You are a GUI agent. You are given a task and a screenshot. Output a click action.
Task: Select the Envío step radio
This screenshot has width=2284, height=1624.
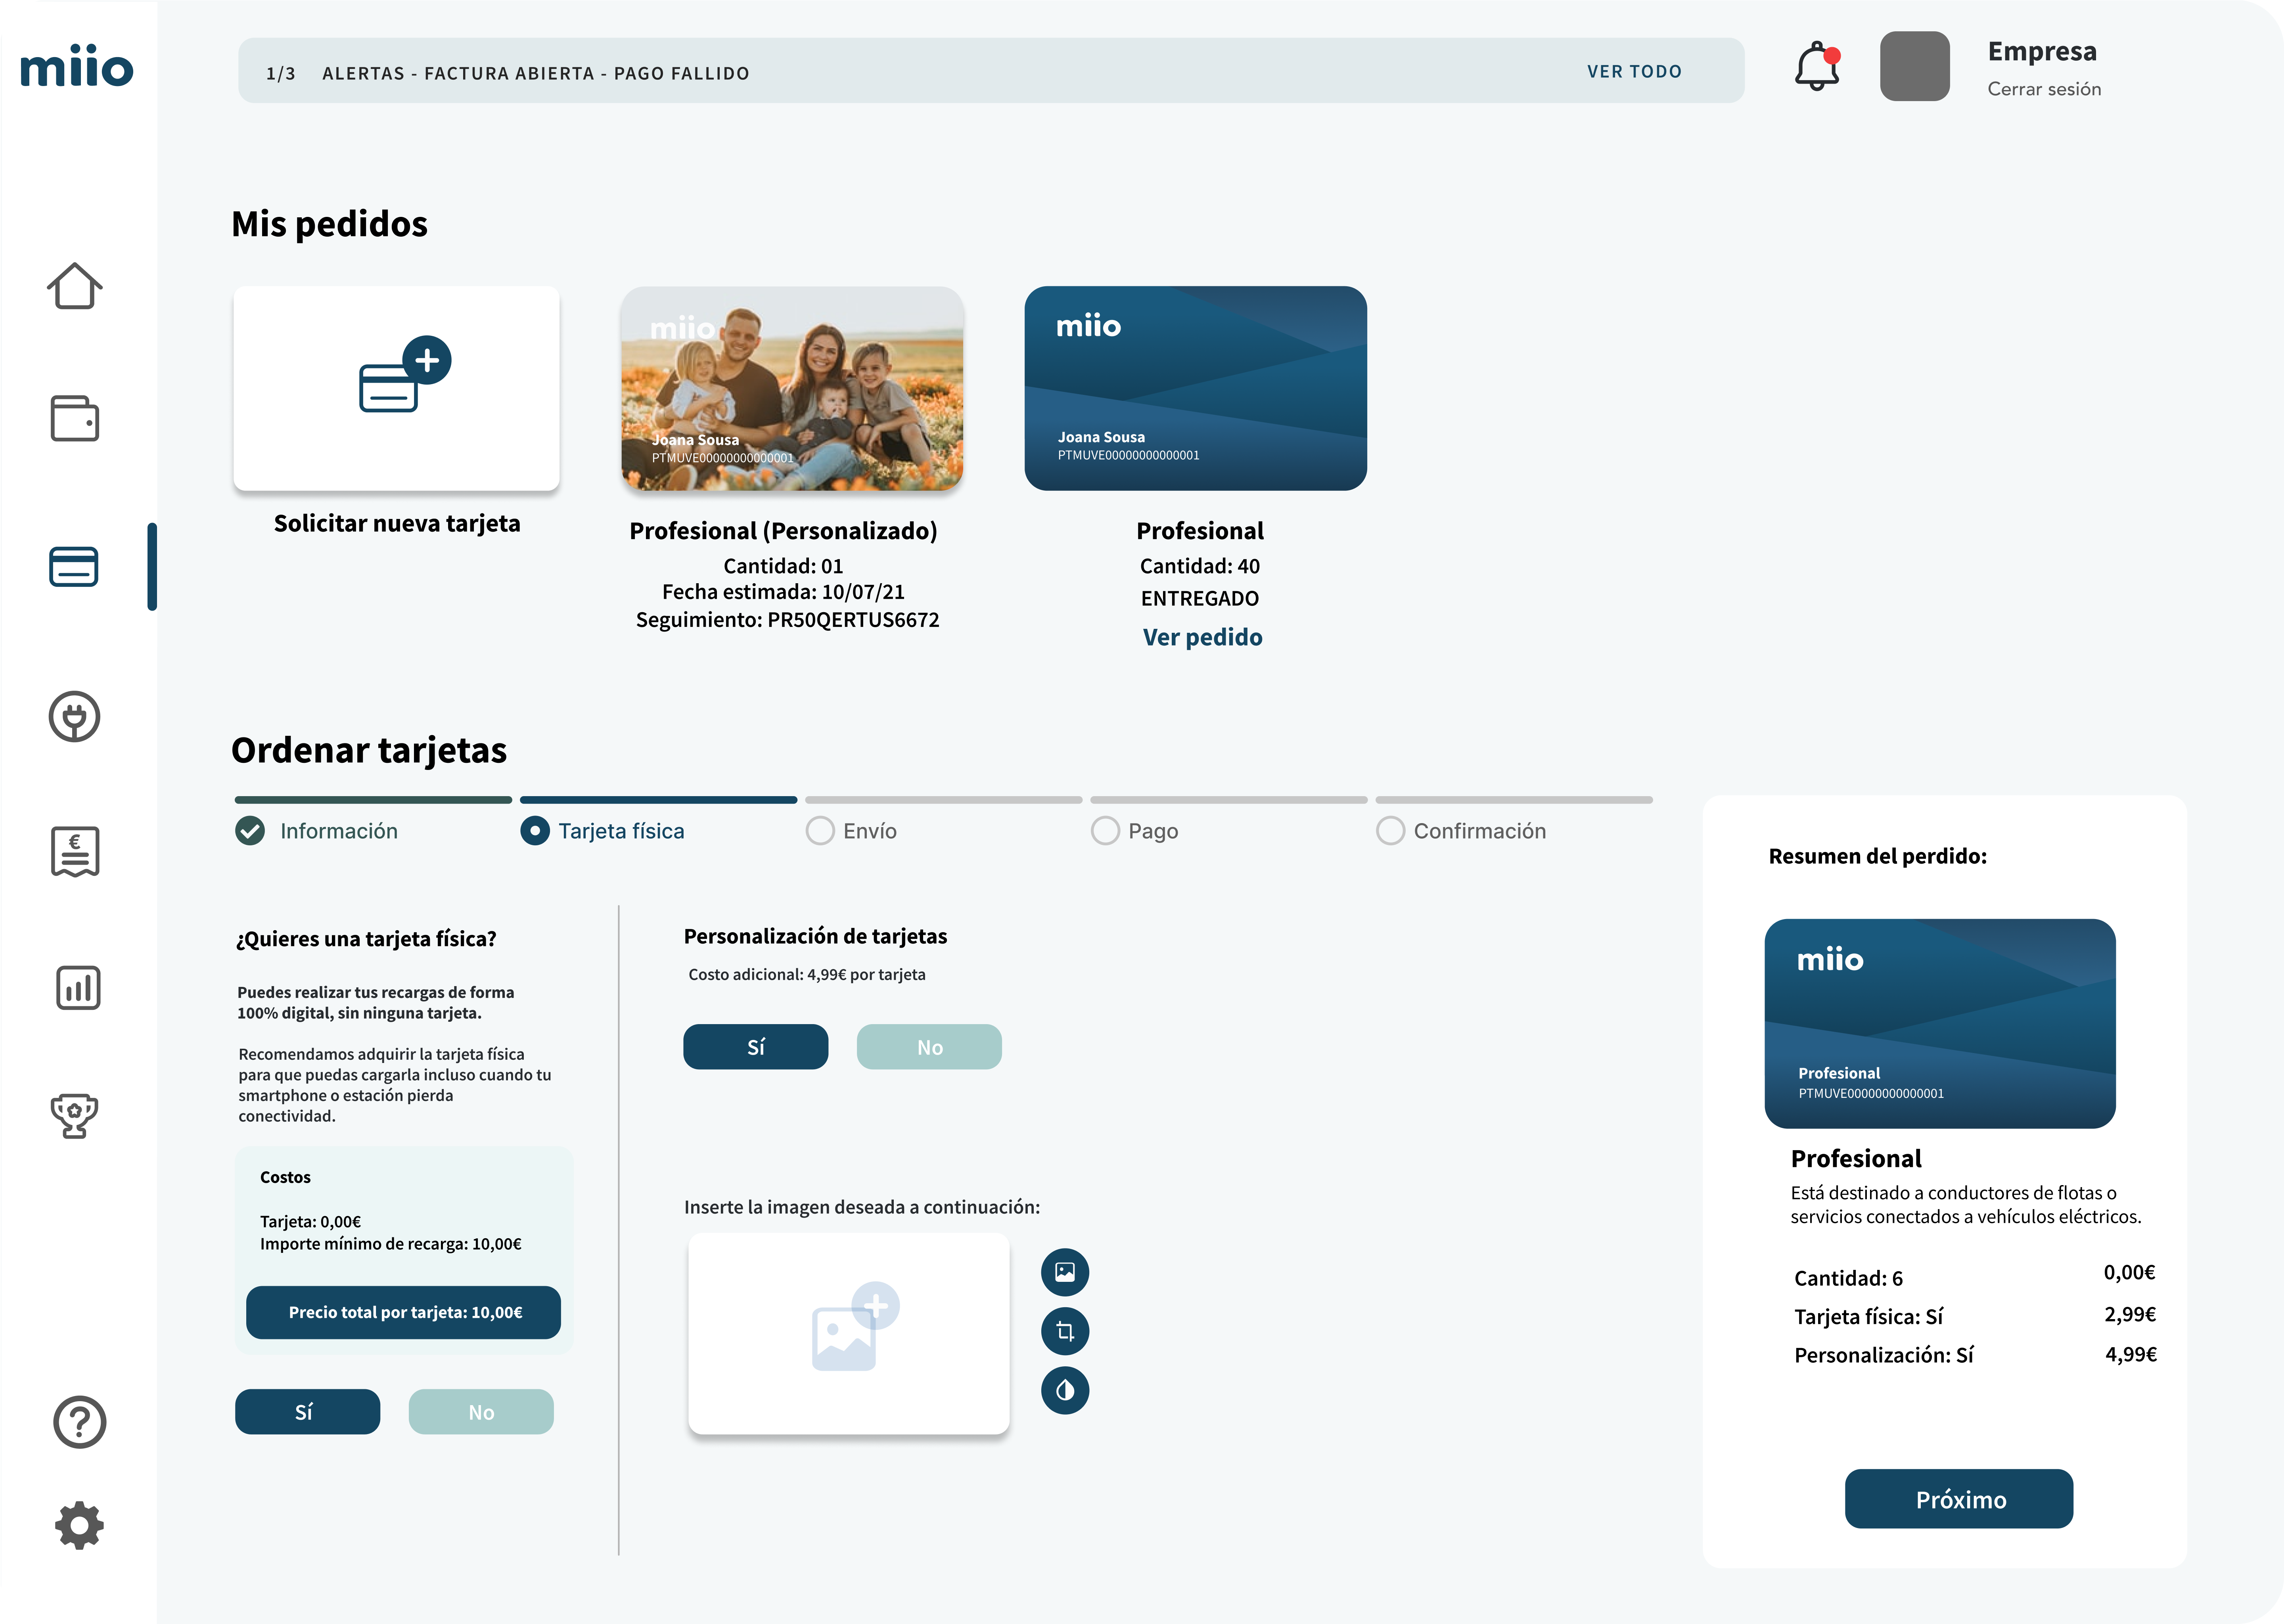[x=820, y=831]
